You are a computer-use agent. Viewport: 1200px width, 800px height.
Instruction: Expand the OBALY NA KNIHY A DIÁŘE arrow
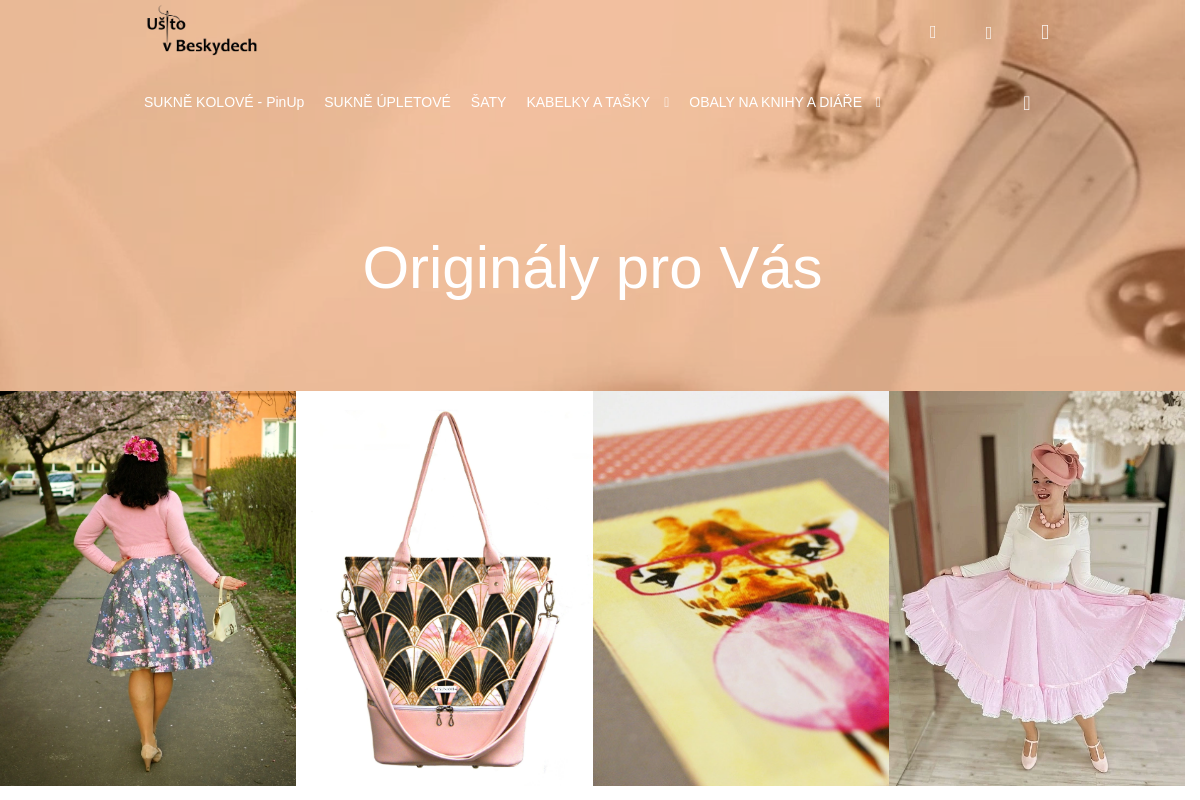878,102
